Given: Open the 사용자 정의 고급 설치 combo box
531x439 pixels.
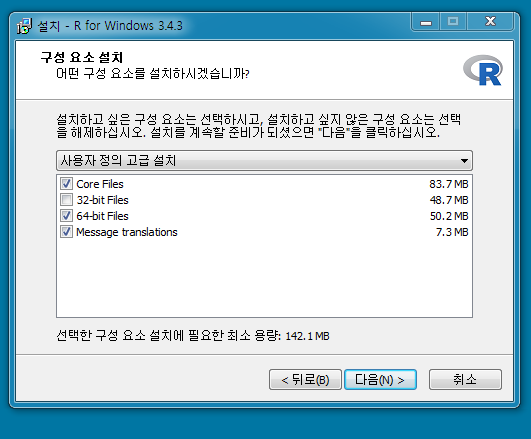Looking at the screenshot, I should [x=264, y=161].
